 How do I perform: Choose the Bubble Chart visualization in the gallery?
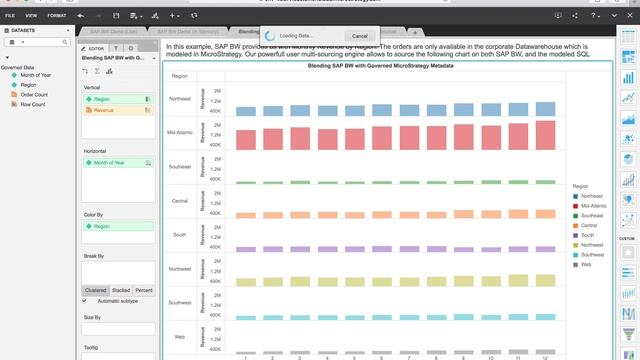628,139
